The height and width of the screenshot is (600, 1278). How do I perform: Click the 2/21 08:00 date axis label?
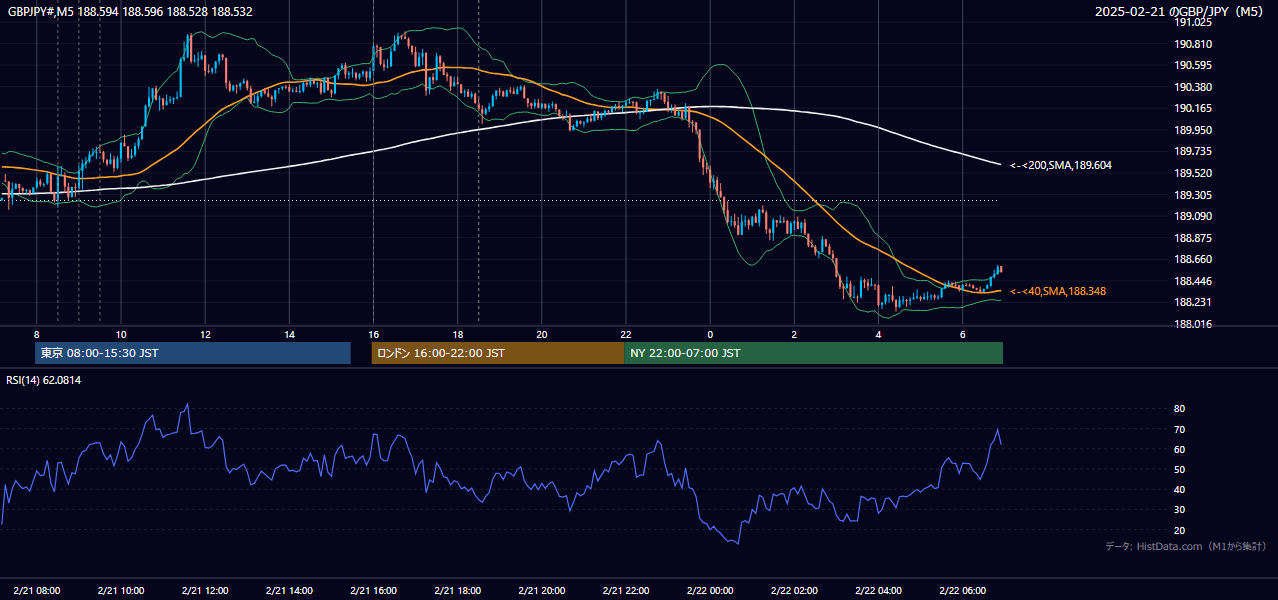click(37, 590)
